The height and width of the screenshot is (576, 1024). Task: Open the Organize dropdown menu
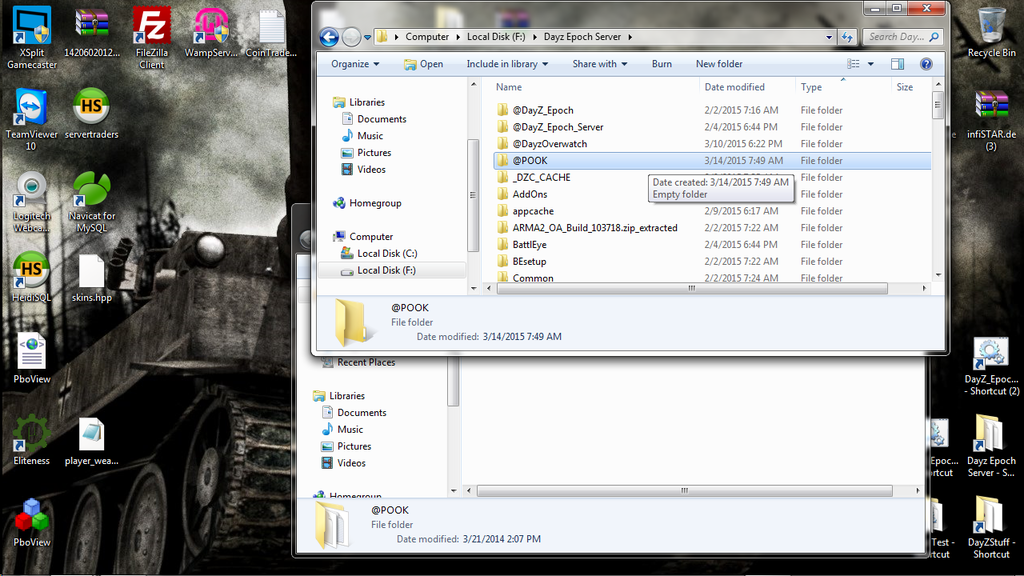coord(353,63)
